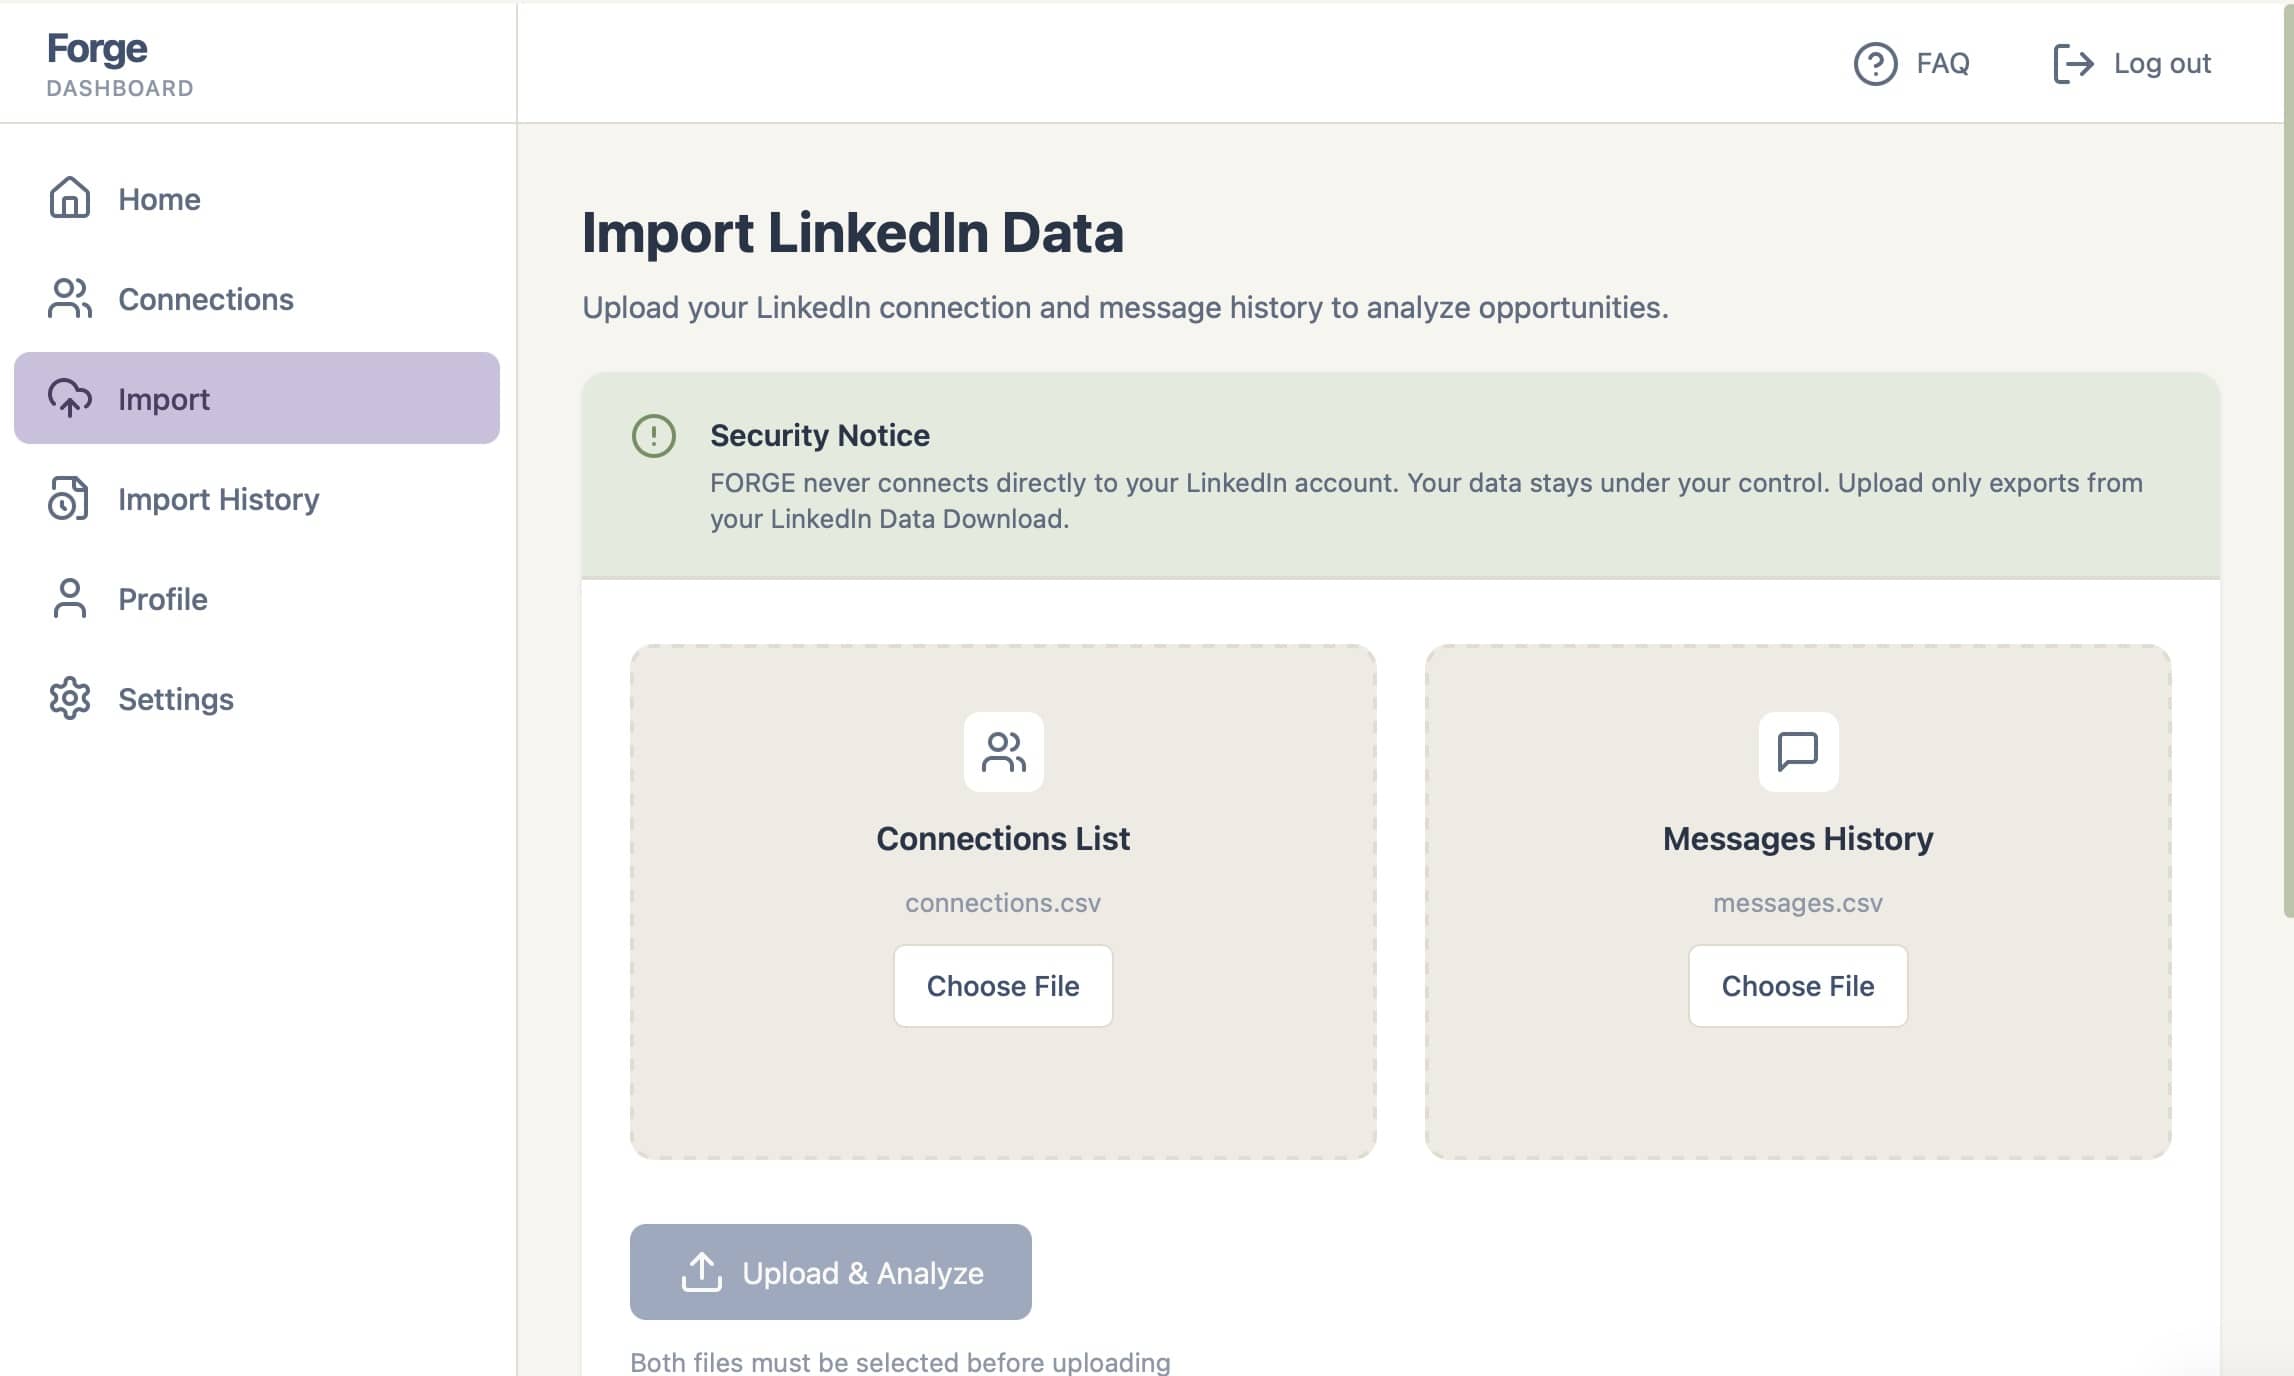Click the Security Notice alert icon
Screen dimensions: 2294x1376
click(654, 436)
